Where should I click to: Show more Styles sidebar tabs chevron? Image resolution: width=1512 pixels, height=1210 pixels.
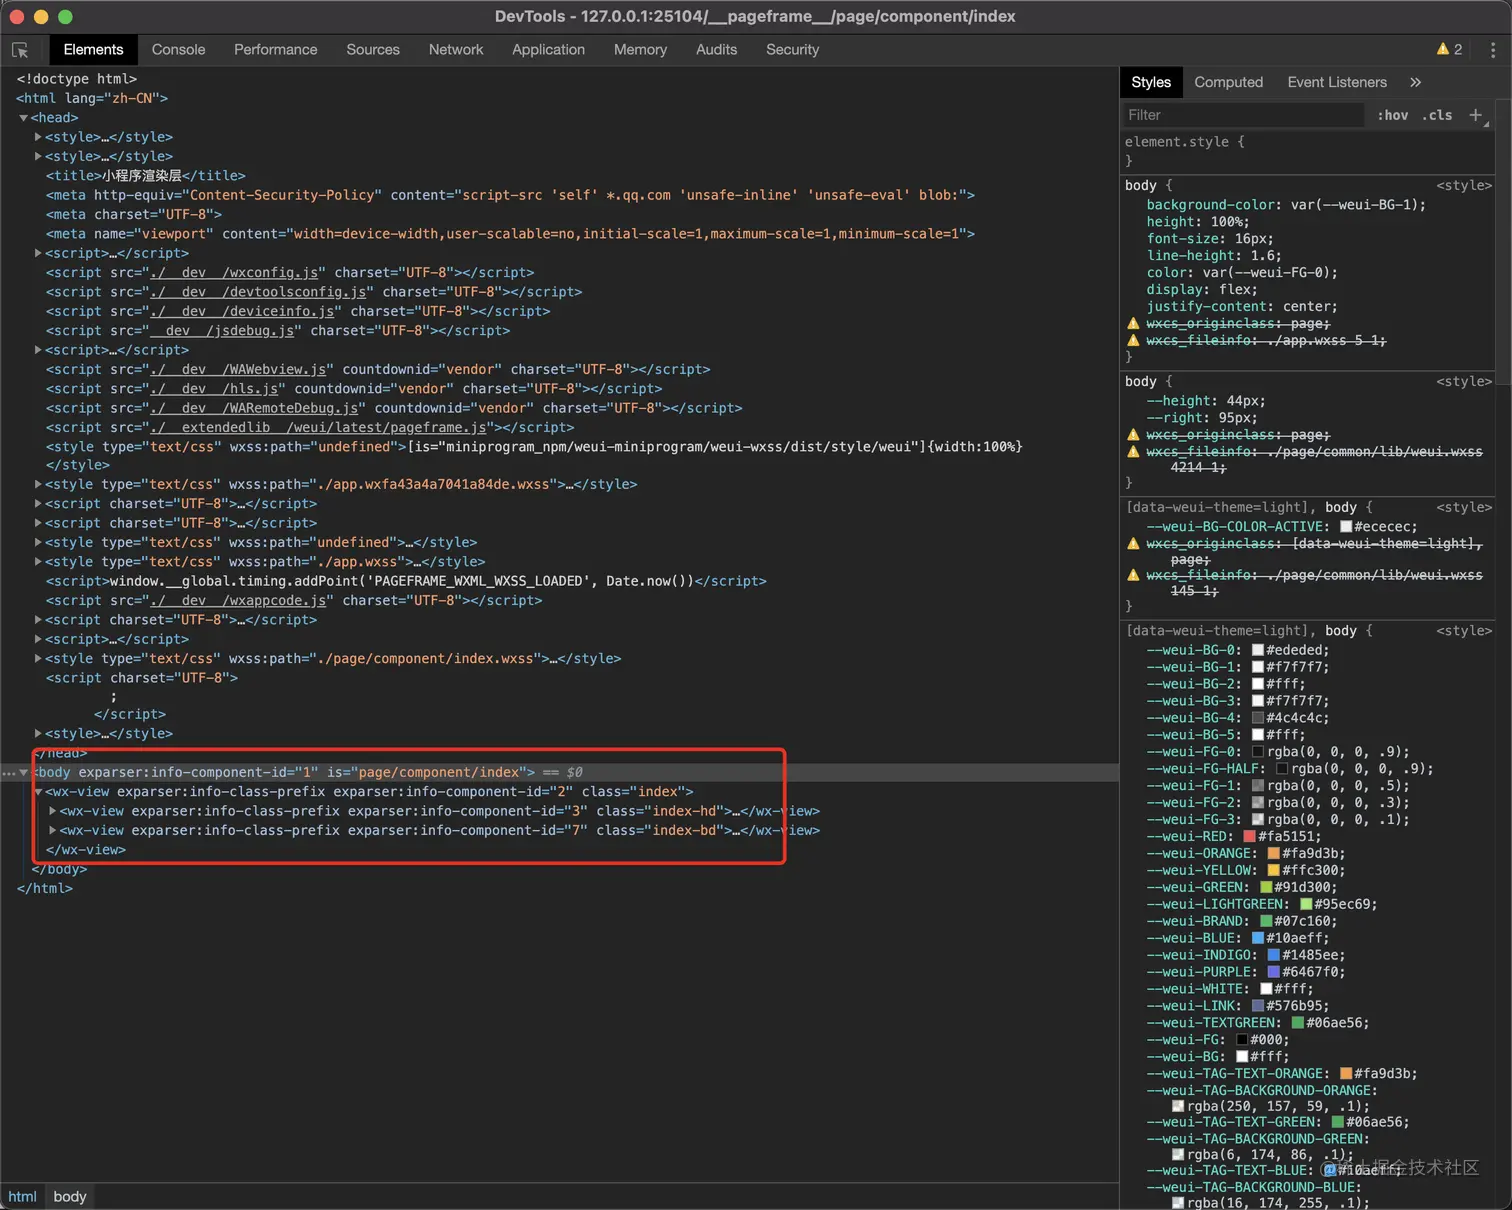[x=1415, y=82]
